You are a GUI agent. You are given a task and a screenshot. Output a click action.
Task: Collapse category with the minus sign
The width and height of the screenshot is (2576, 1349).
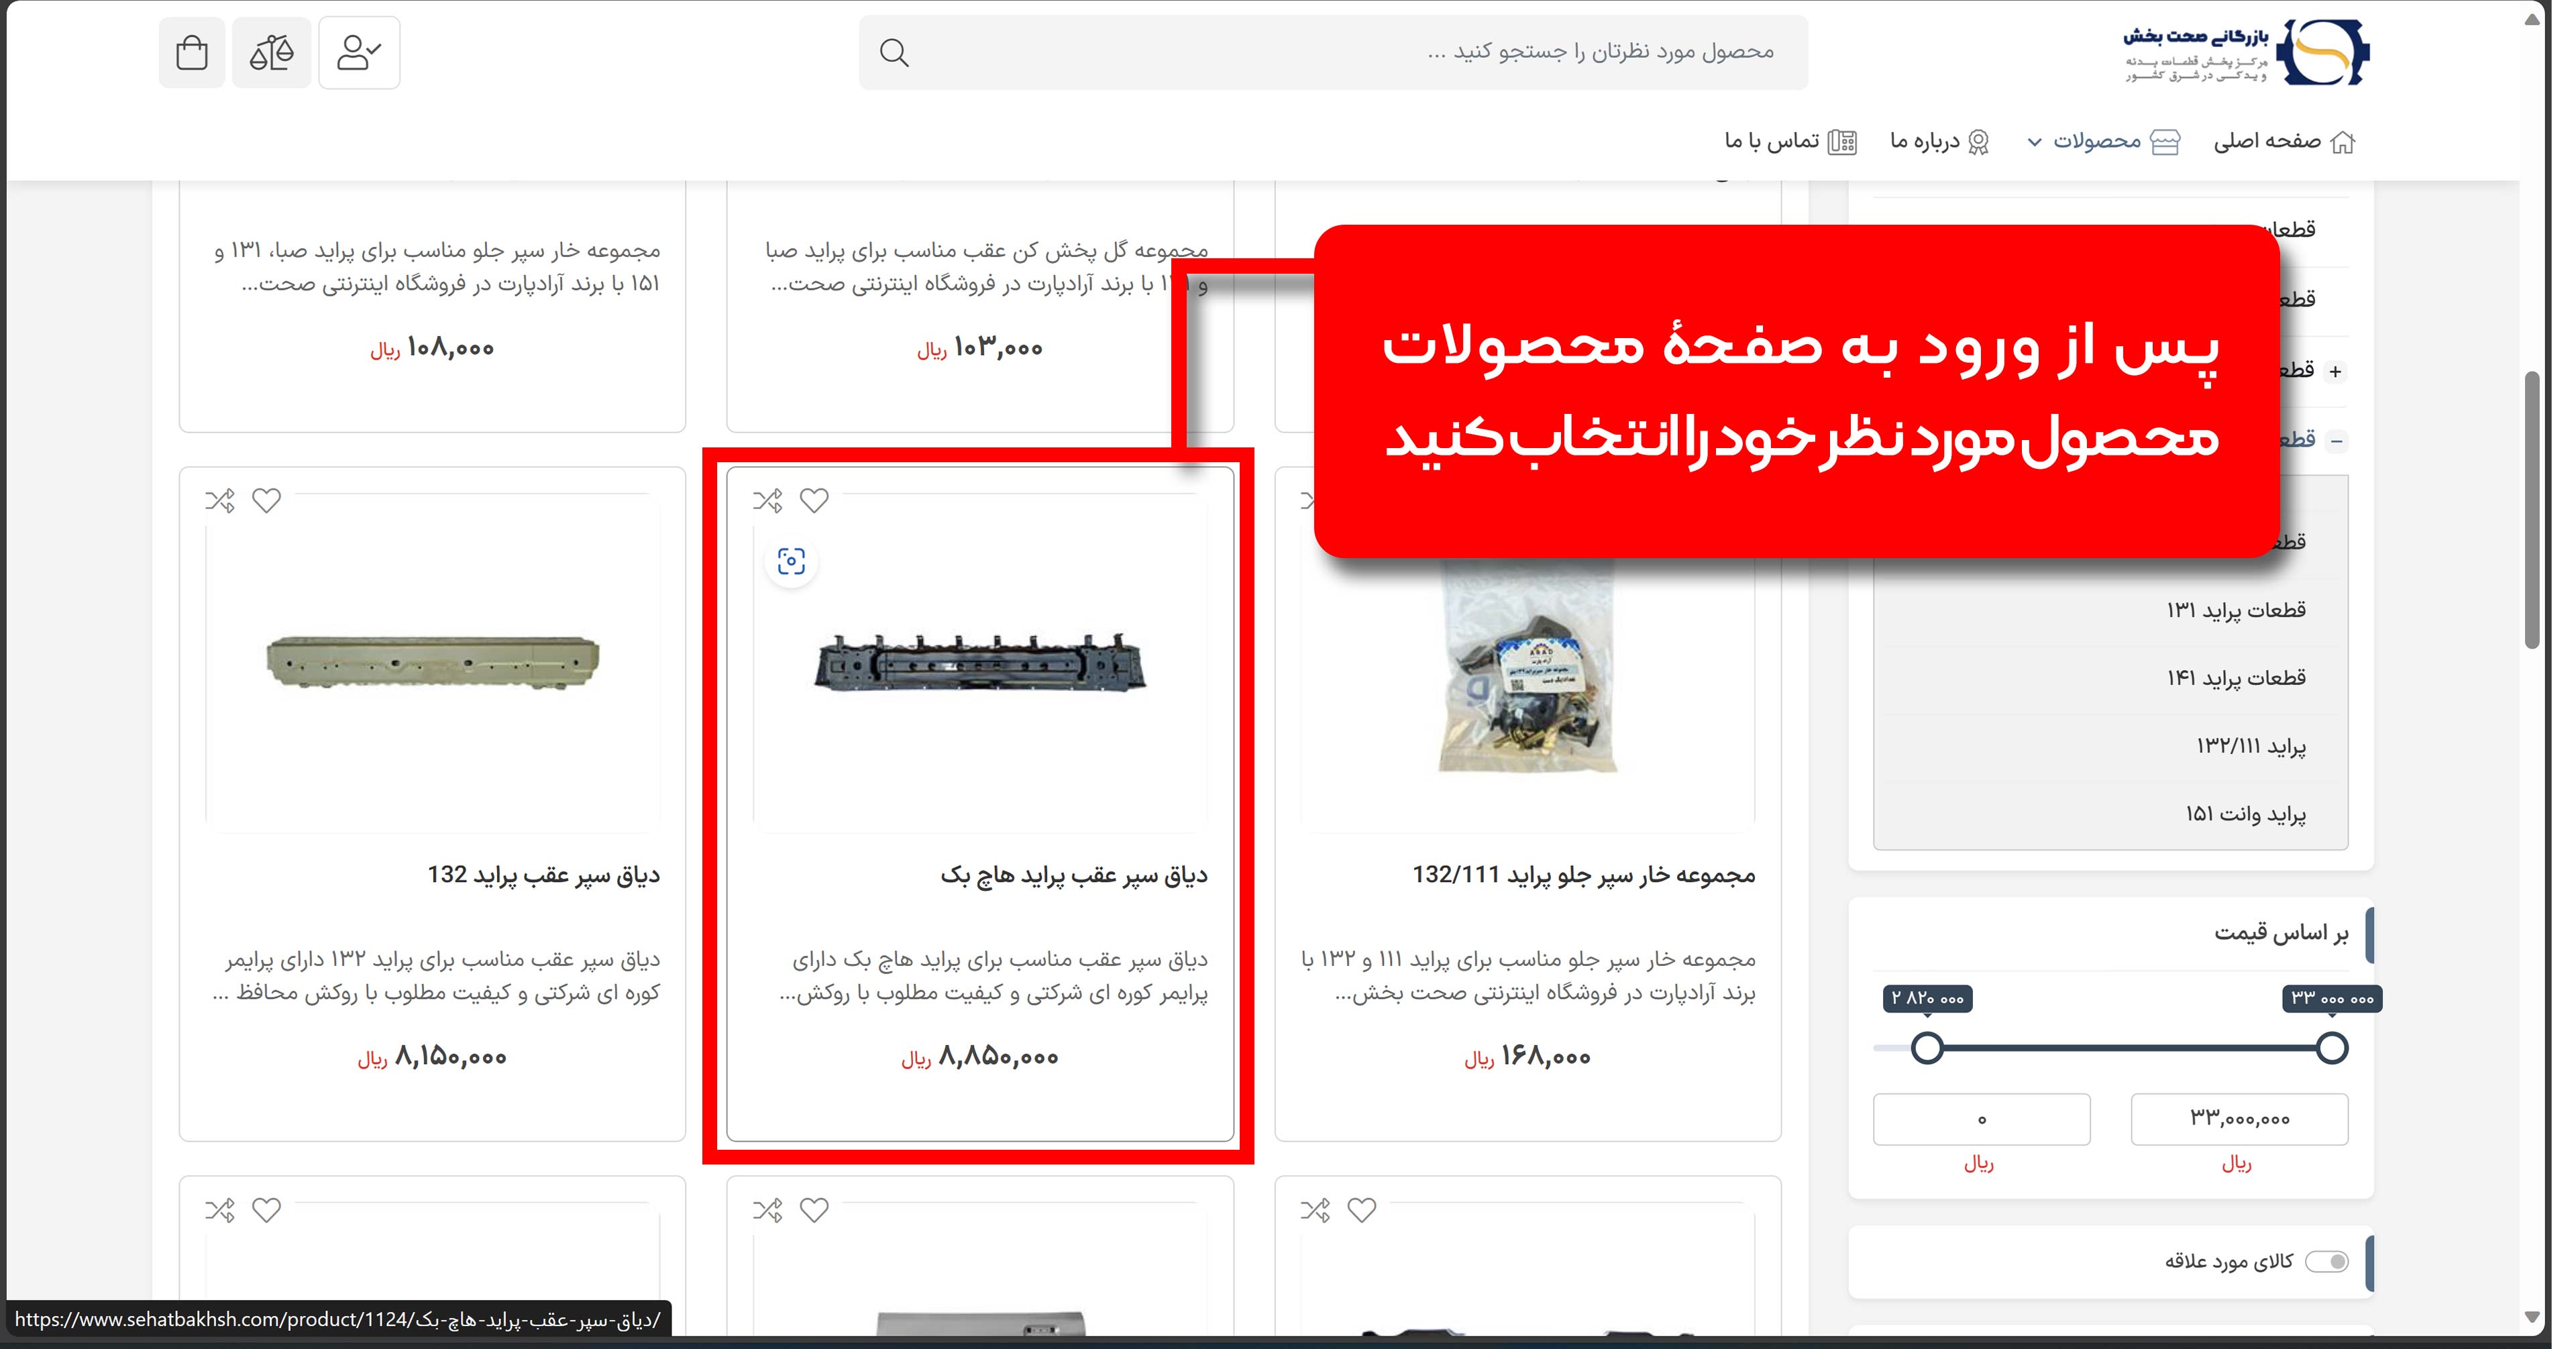pos(2337,441)
